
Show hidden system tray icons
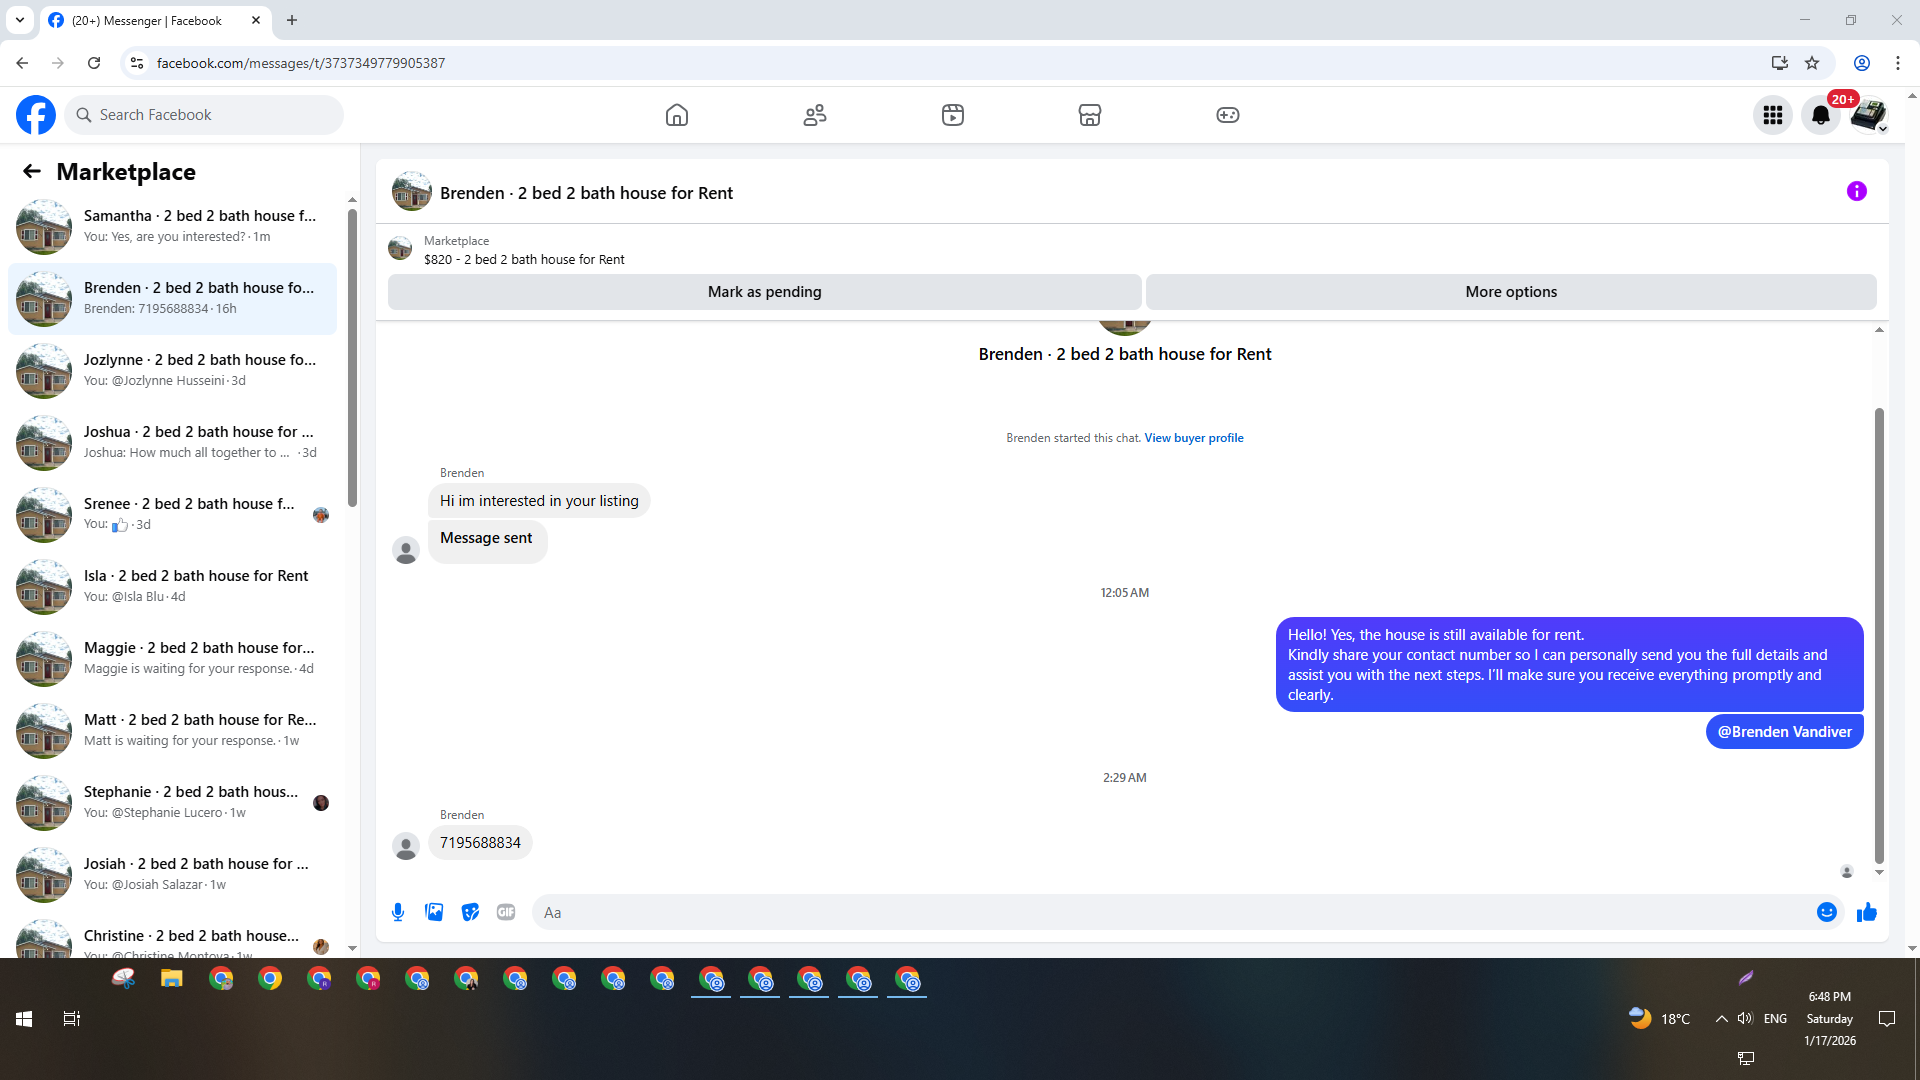click(x=1721, y=1019)
